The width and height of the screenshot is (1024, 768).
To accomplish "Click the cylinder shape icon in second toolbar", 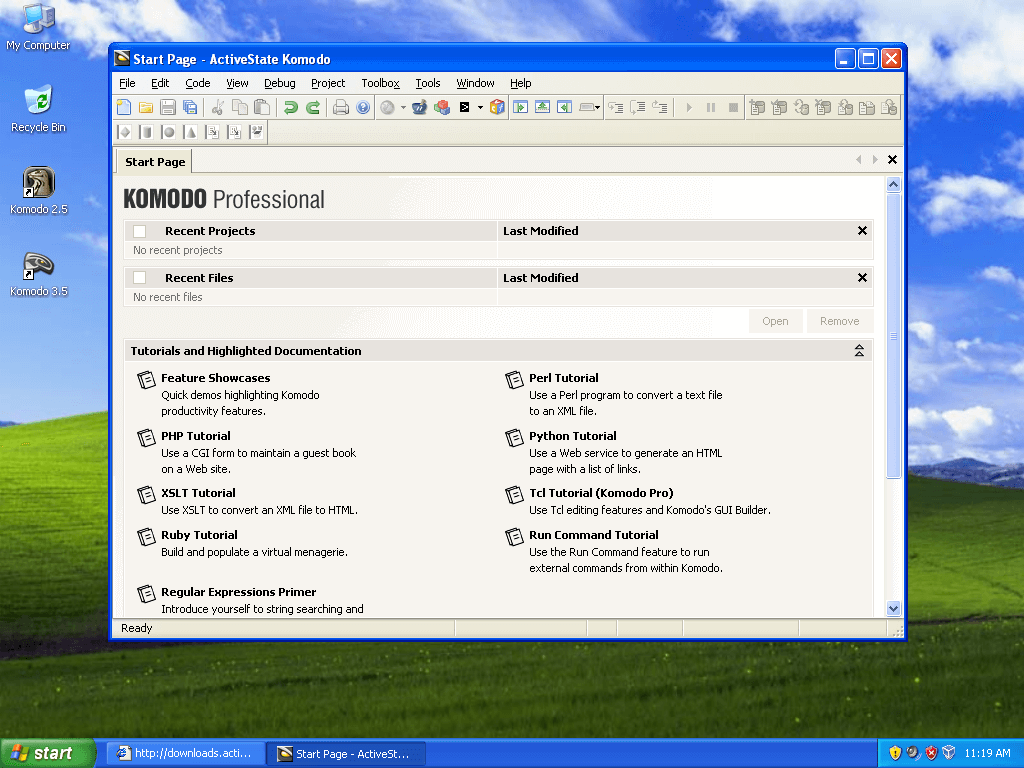I will coord(146,132).
